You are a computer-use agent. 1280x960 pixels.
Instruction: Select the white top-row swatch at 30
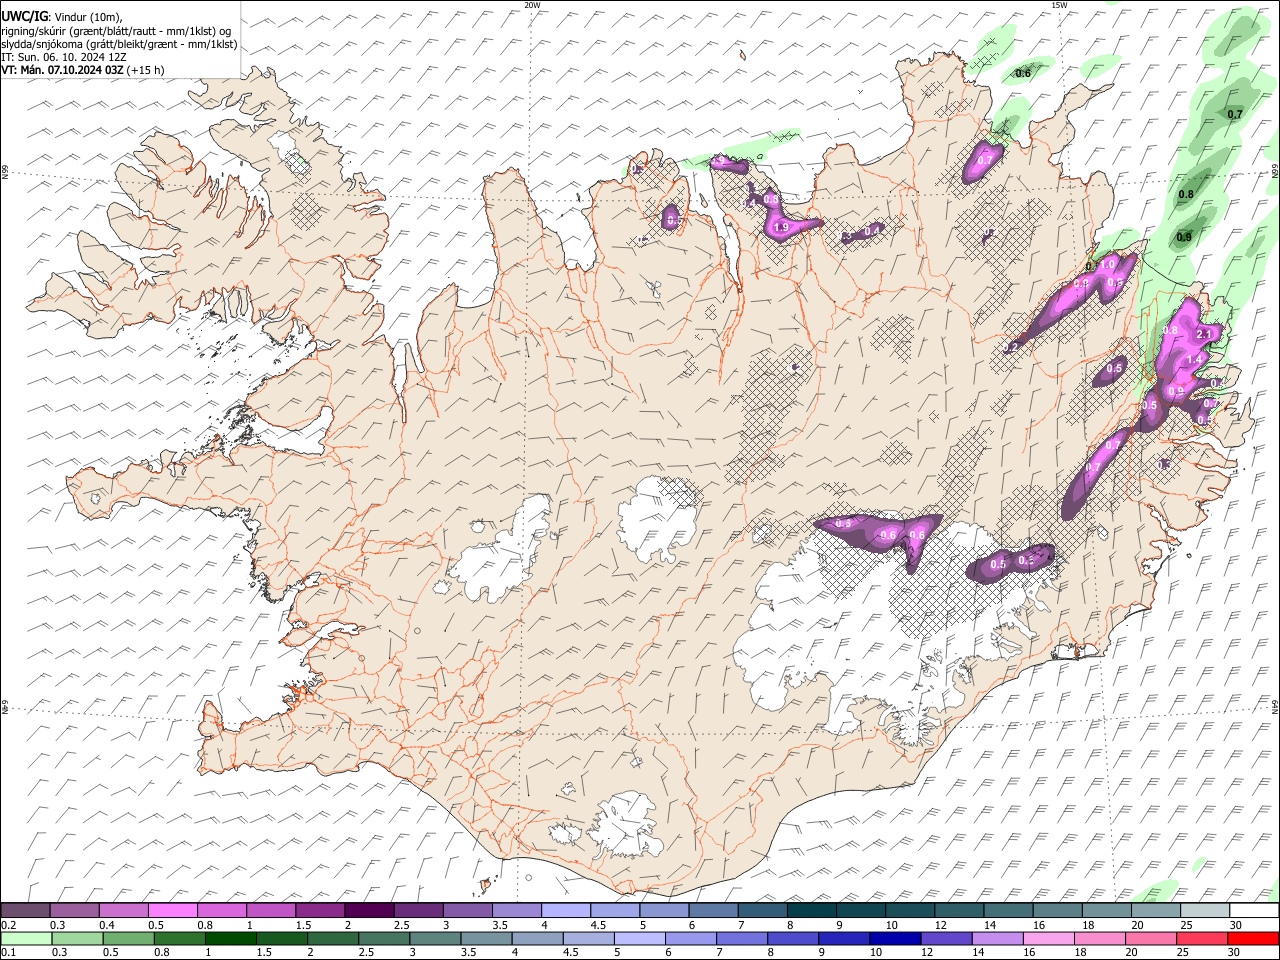(x=1253, y=910)
